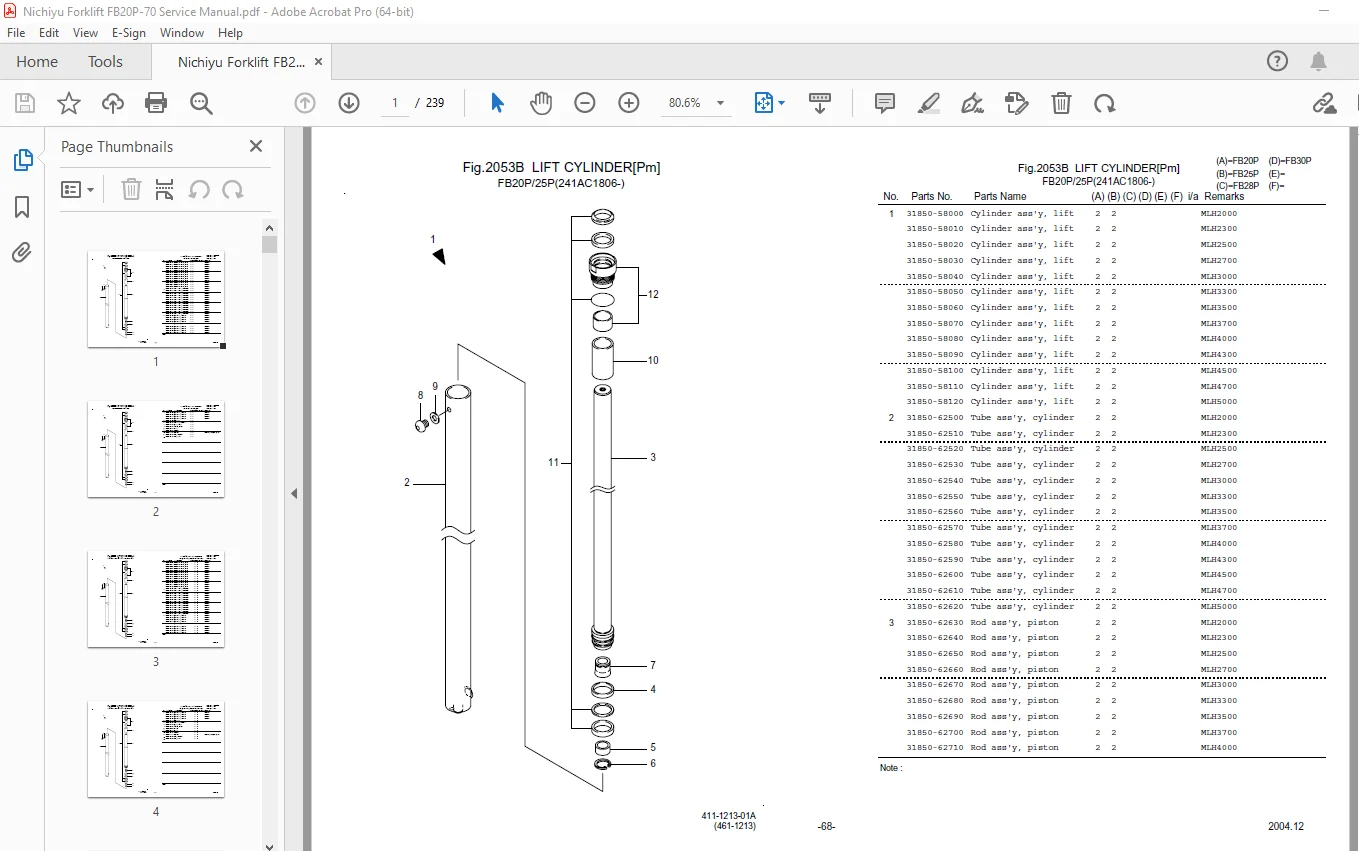This screenshot has height=851, width=1359.
Task: Toggle the Page Thumbnails sidebar icon
Action: 22,160
